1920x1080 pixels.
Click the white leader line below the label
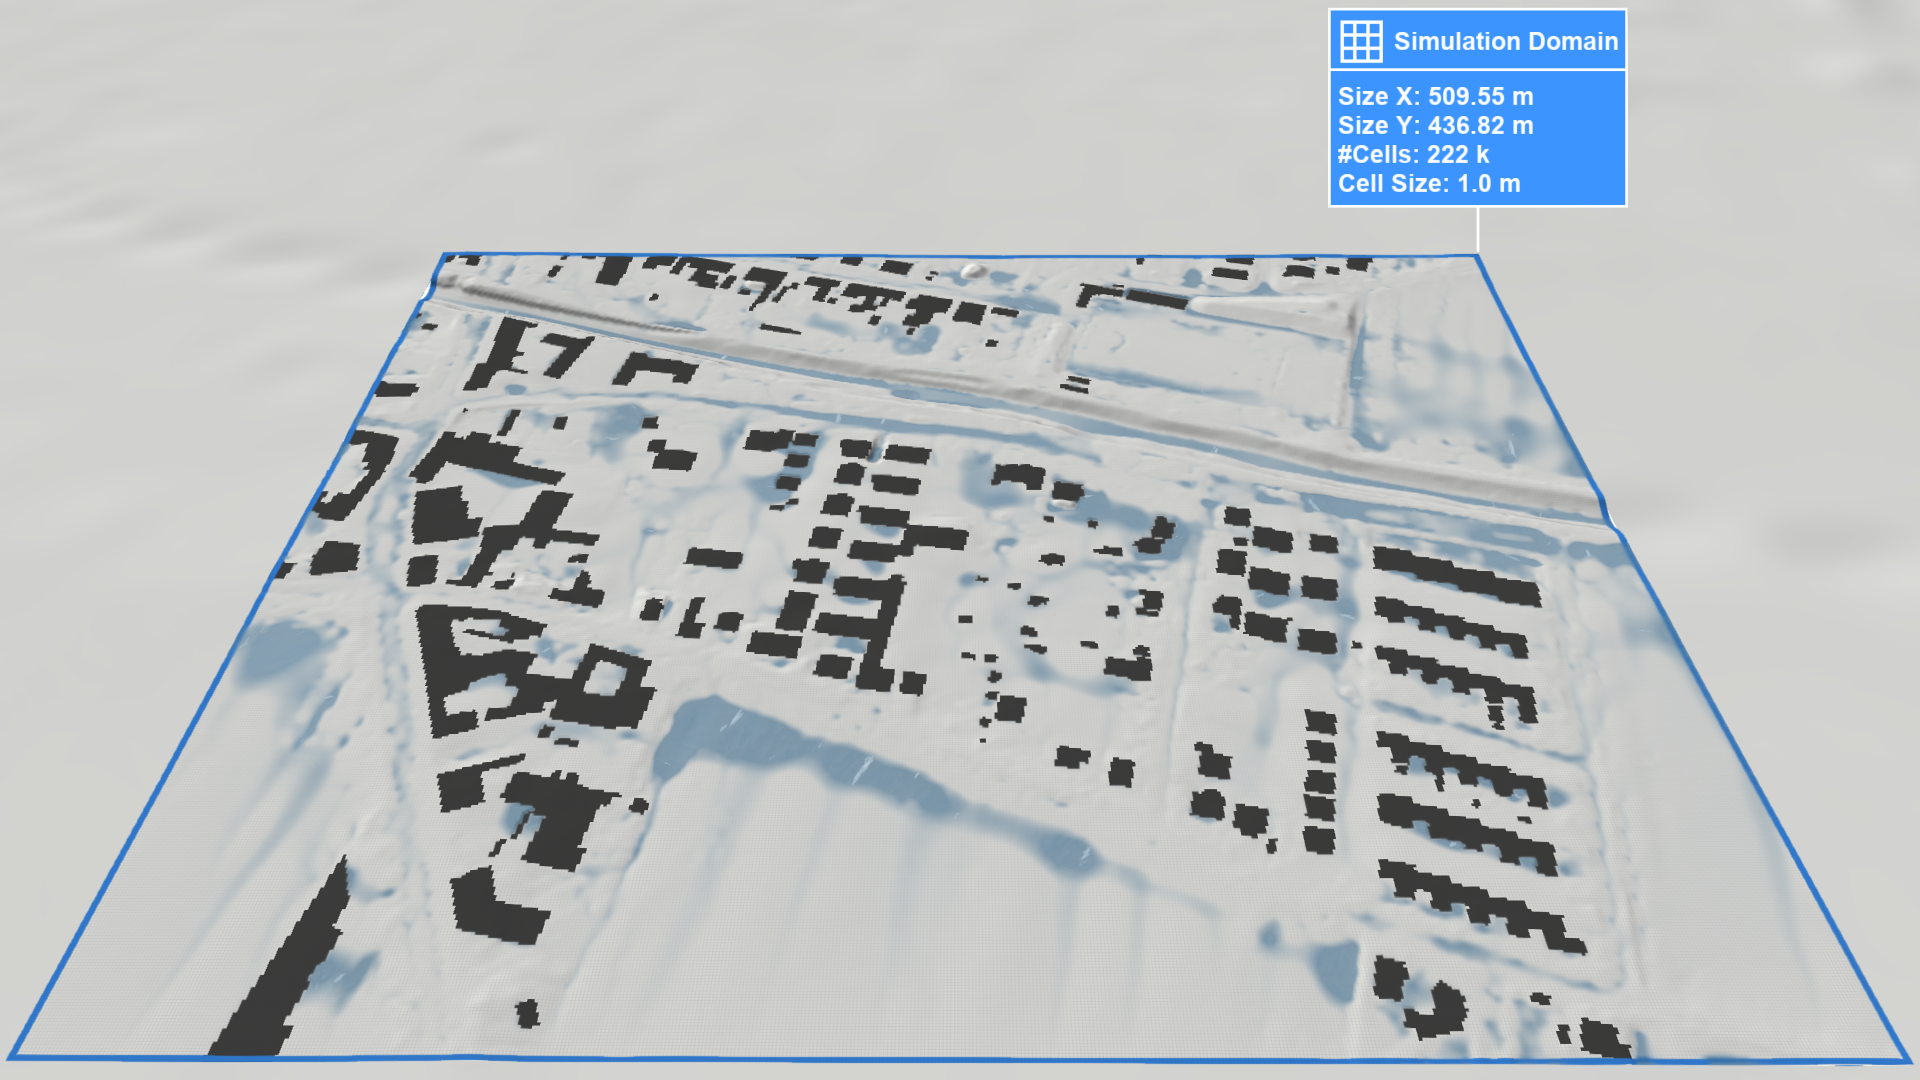[x=1478, y=230]
